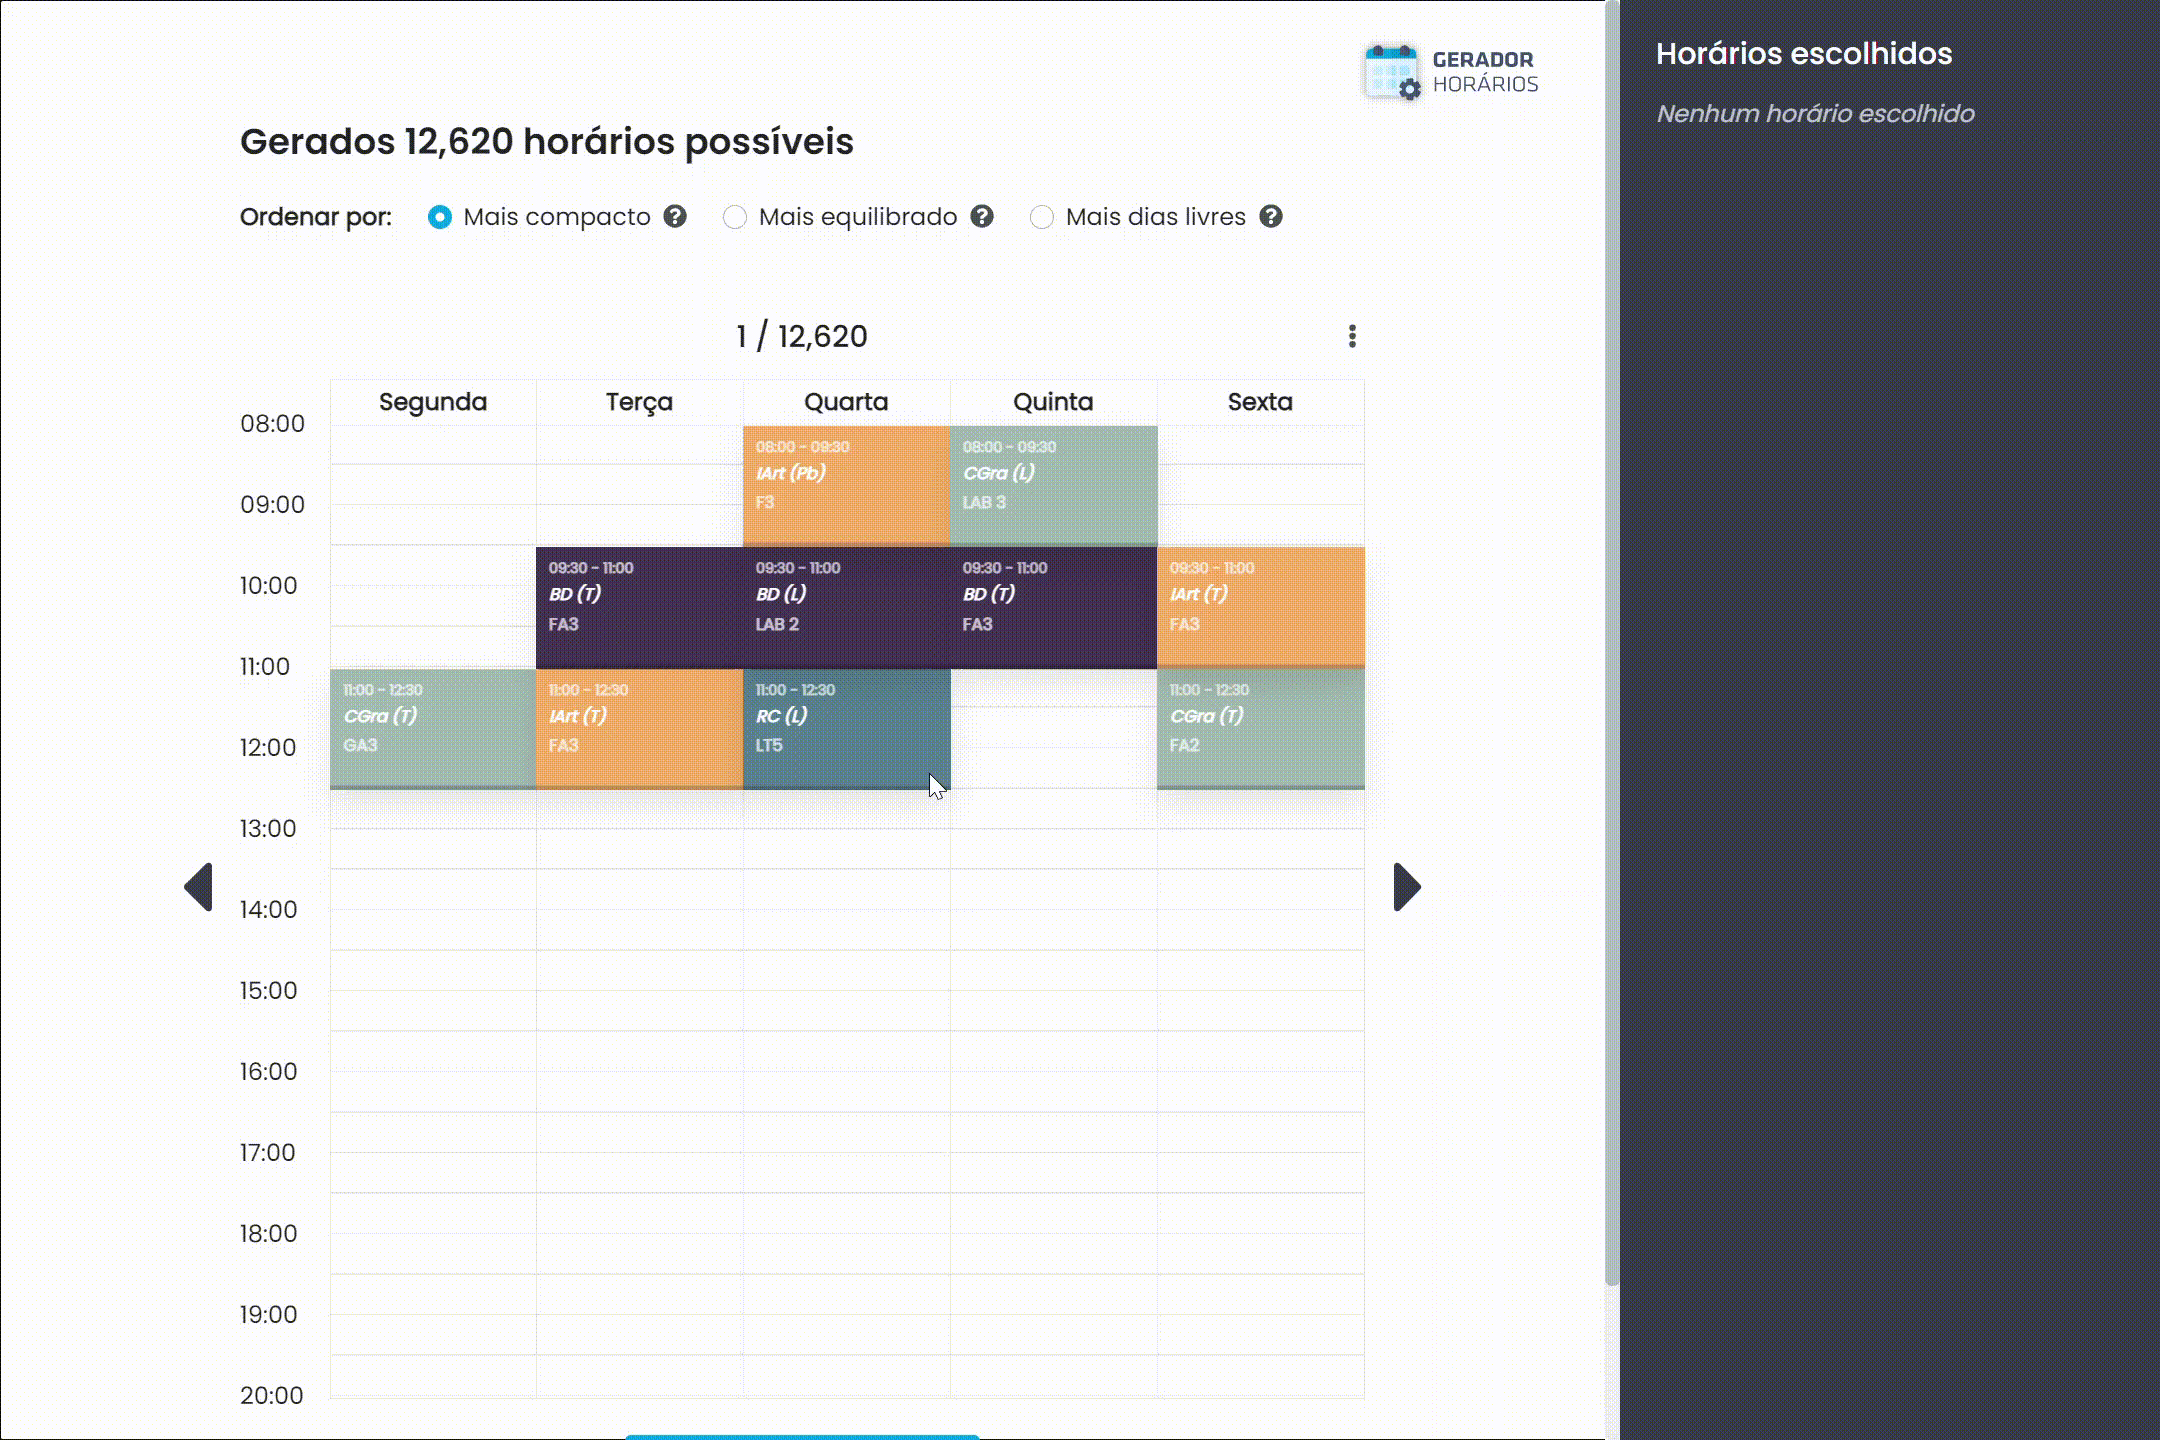Viewport: 2160px width, 1440px height.
Task: Click help icon beside Mais compacto
Action: point(675,217)
